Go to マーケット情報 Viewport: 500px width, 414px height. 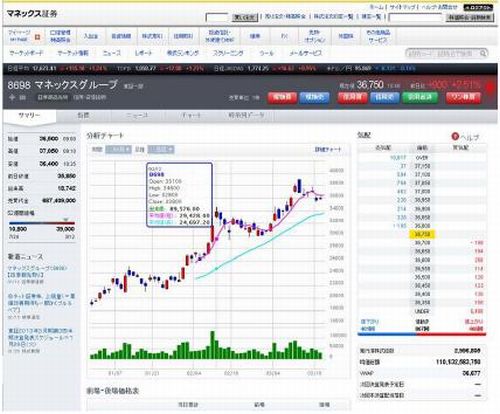pyautogui.click(x=73, y=53)
